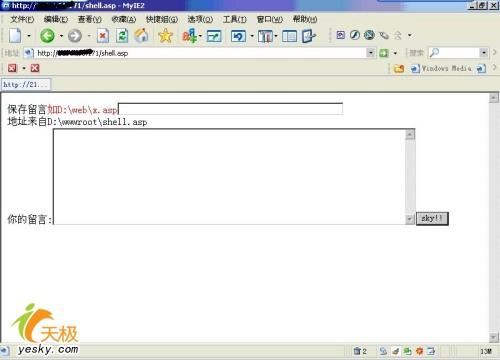The width and height of the screenshot is (500, 360).
Task: Refresh the page with green arrows icon
Action: coord(122,36)
